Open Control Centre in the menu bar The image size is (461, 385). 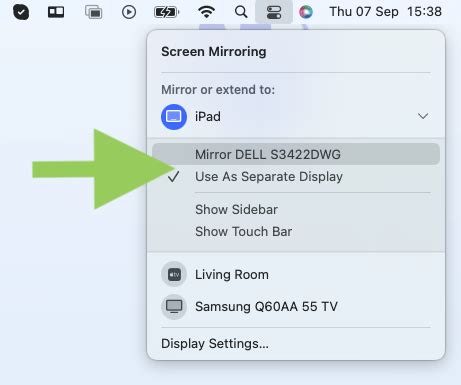pos(274,12)
